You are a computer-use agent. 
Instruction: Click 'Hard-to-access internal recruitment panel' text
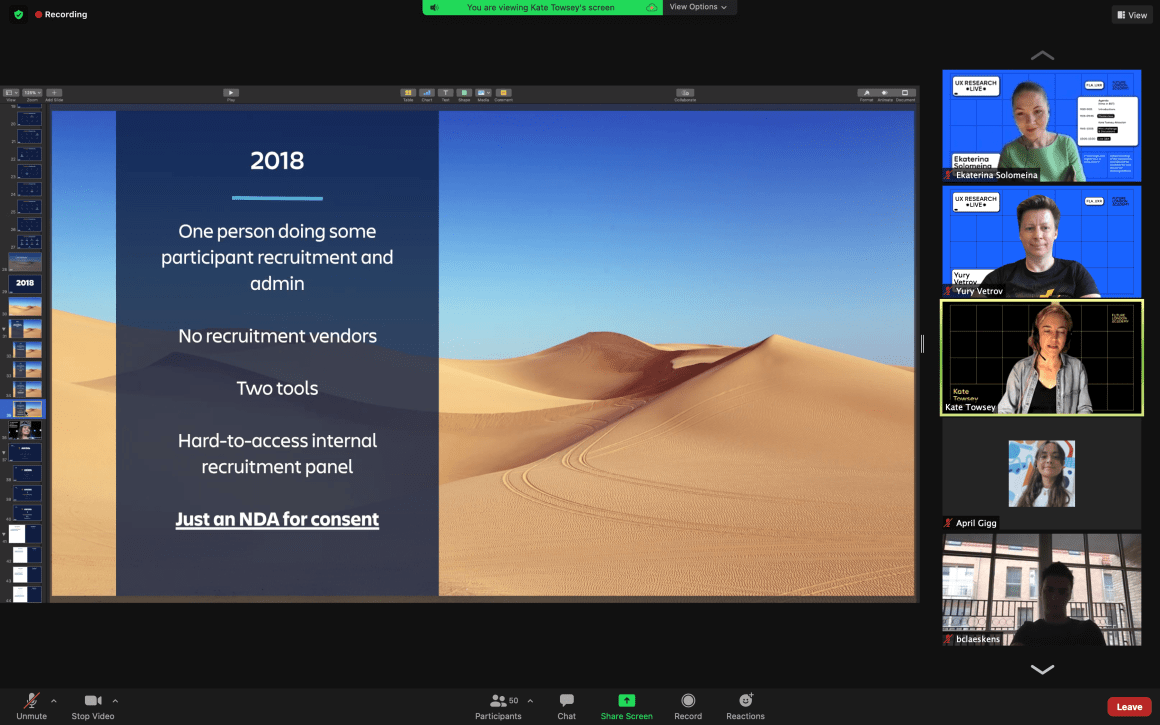point(277,453)
